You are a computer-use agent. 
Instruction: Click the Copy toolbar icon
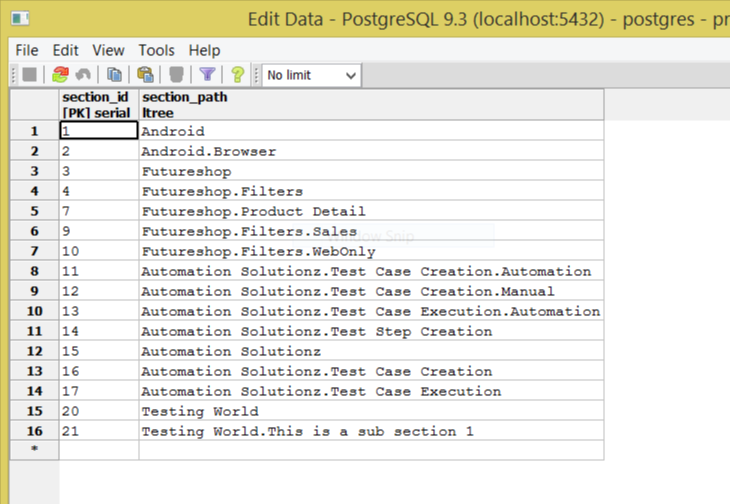114,74
